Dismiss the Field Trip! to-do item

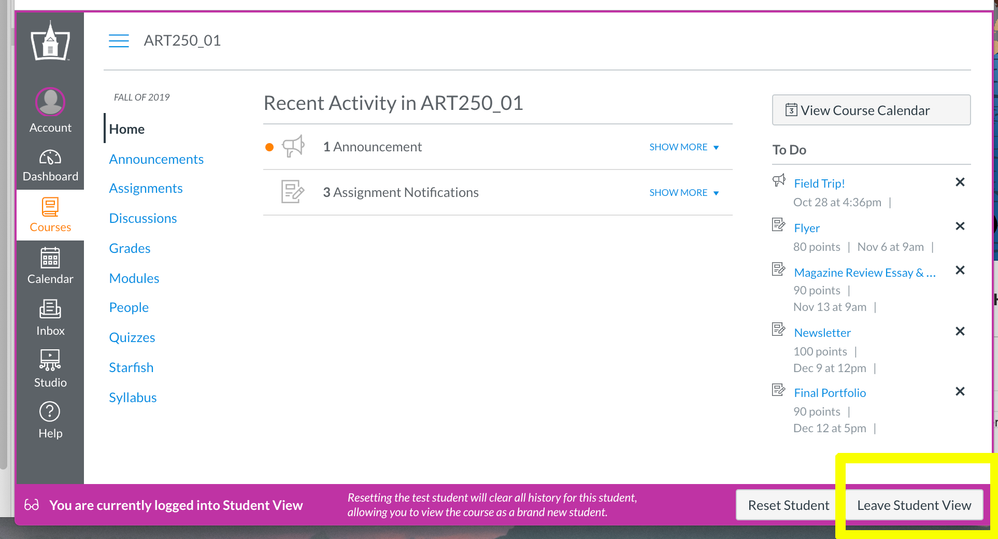(960, 182)
